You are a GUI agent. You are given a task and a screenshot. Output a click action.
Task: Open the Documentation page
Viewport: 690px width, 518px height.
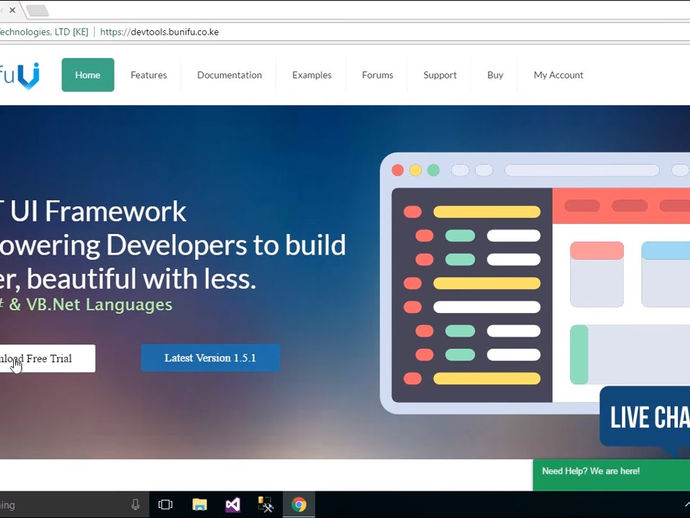coord(229,75)
